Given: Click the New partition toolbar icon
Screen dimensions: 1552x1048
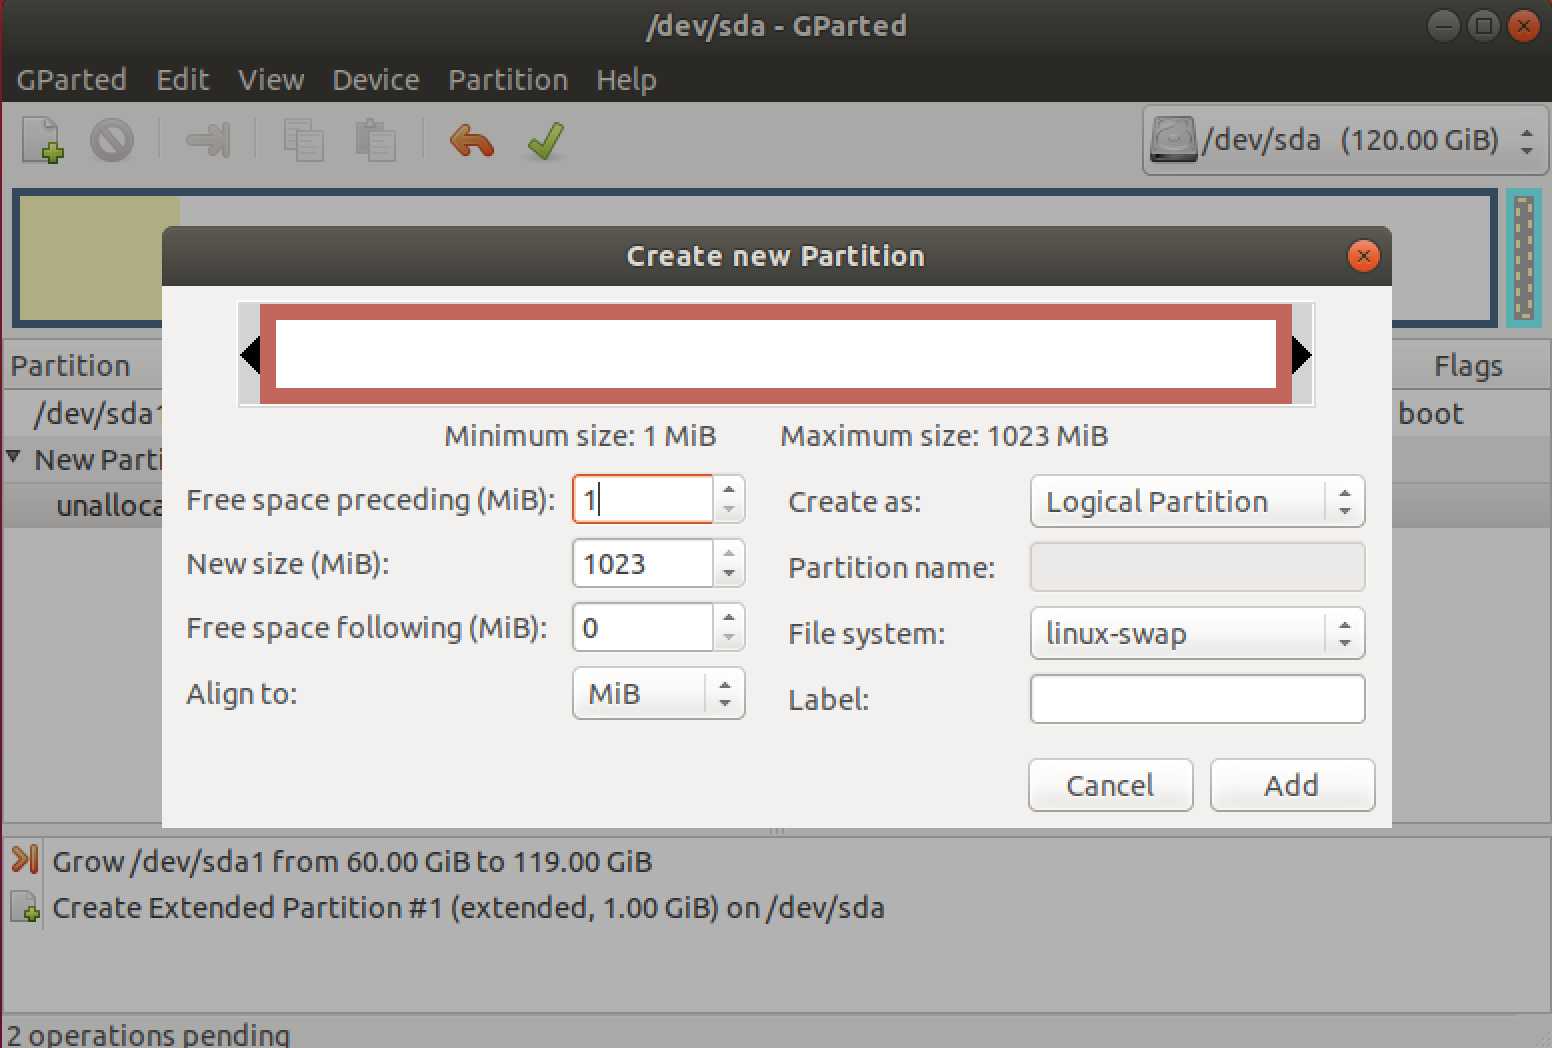Looking at the screenshot, I should pos(43,140).
